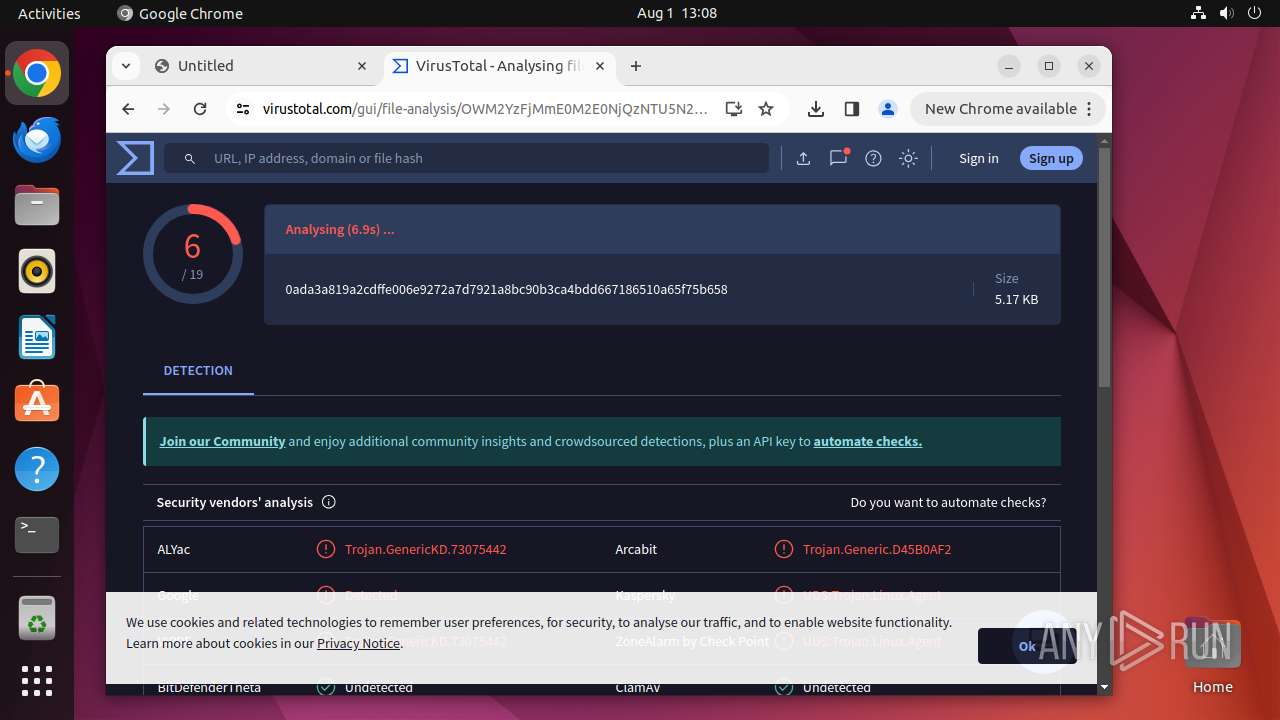Launch Thunderbird mail from the dock
The image size is (1280, 720).
point(37,139)
